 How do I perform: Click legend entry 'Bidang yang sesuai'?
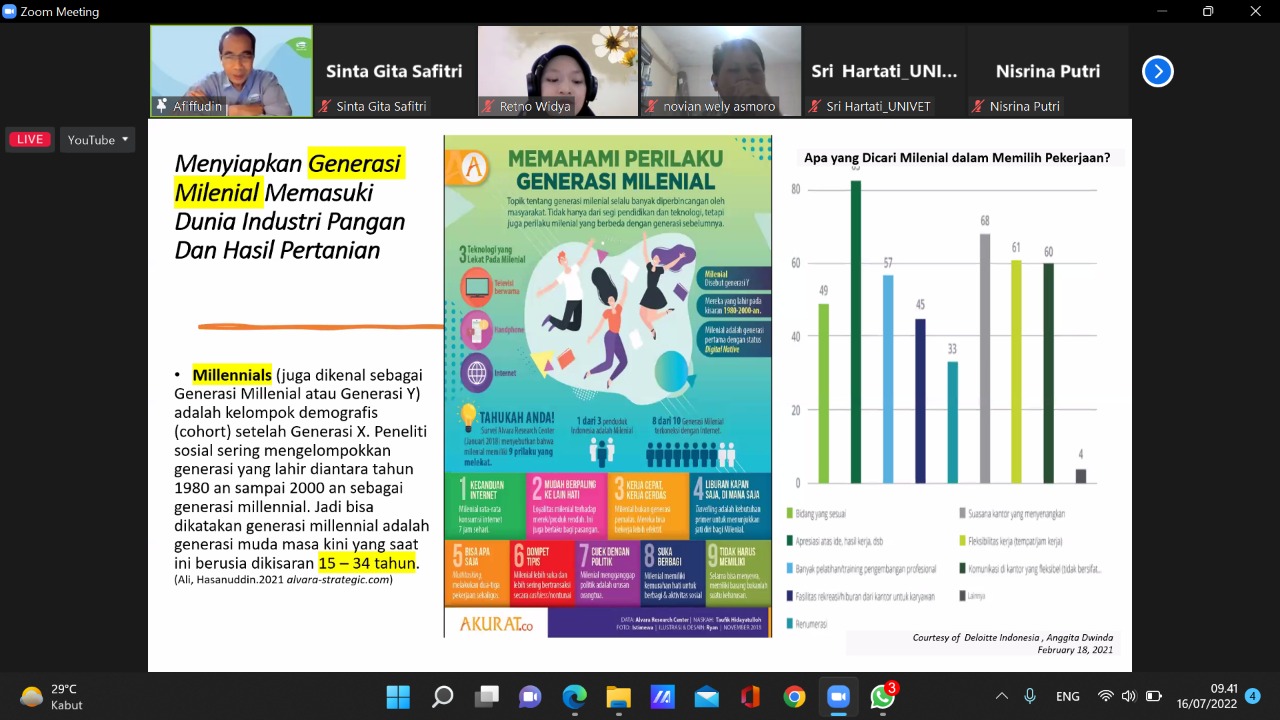[x=817, y=514]
